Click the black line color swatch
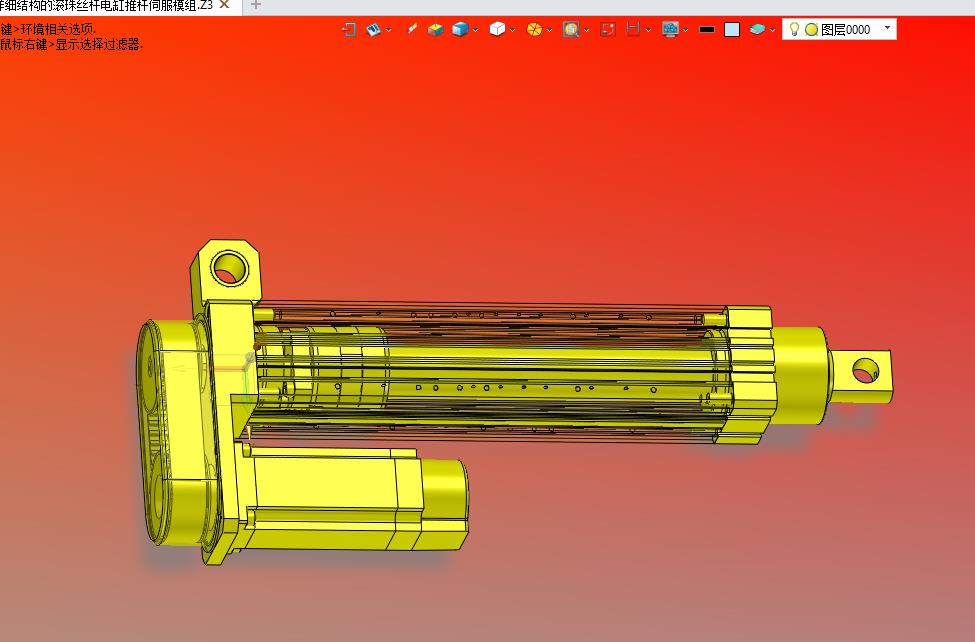This screenshot has height=642, width=975. [707, 29]
